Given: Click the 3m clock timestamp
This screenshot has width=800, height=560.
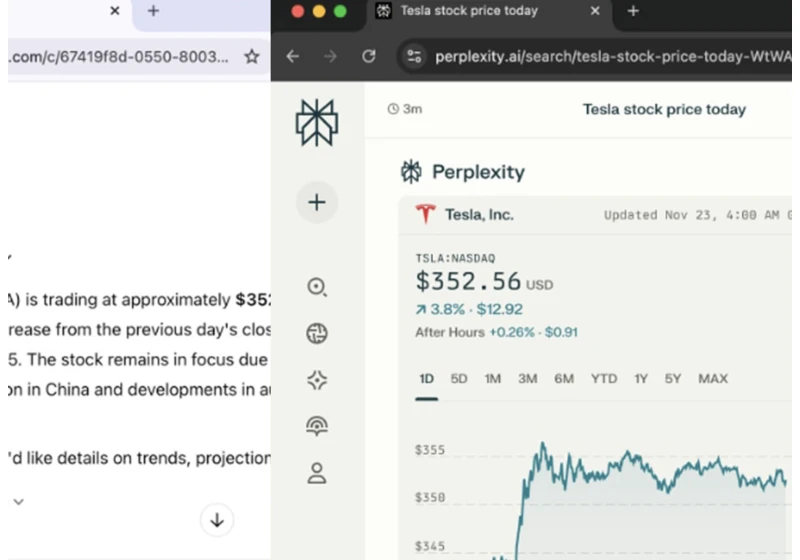Looking at the screenshot, I should click(x=405, y=109).
